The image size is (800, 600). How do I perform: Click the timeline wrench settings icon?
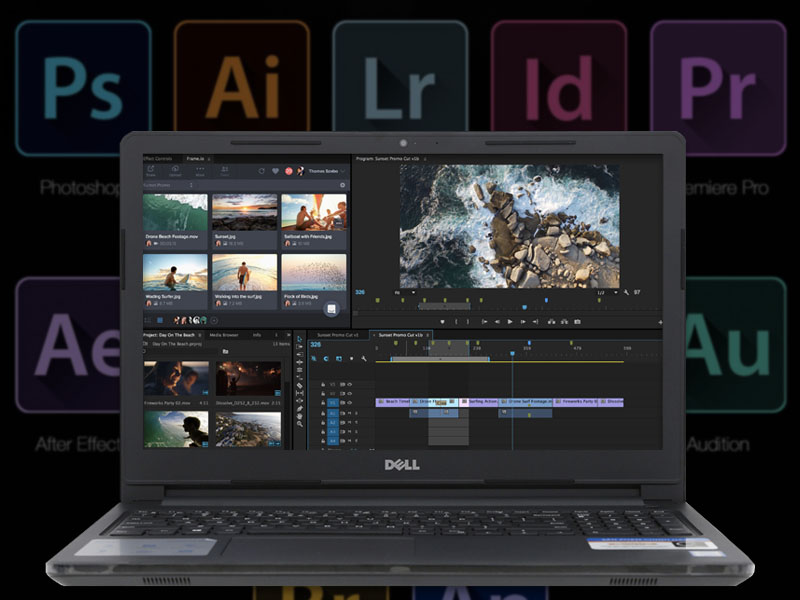pos(364,359)
